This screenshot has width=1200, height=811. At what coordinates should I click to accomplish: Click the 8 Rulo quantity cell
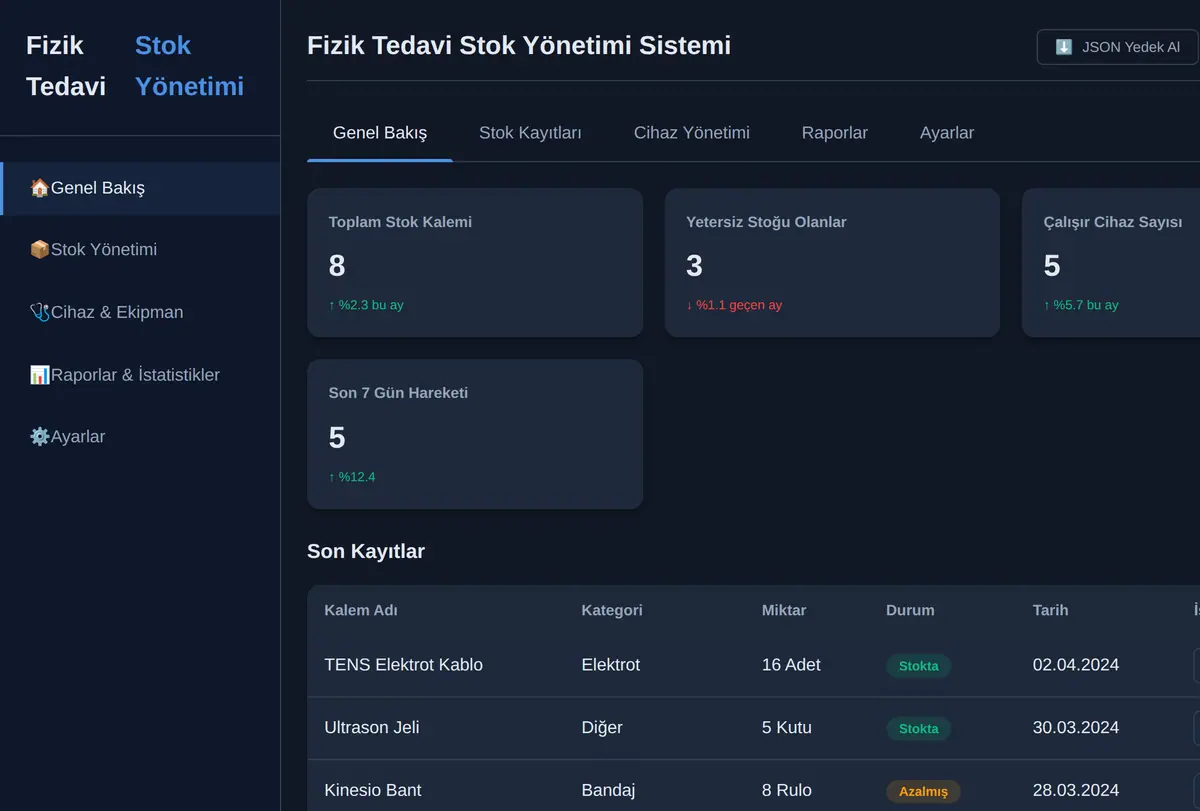pyautogui.click(x=787, y=790)
